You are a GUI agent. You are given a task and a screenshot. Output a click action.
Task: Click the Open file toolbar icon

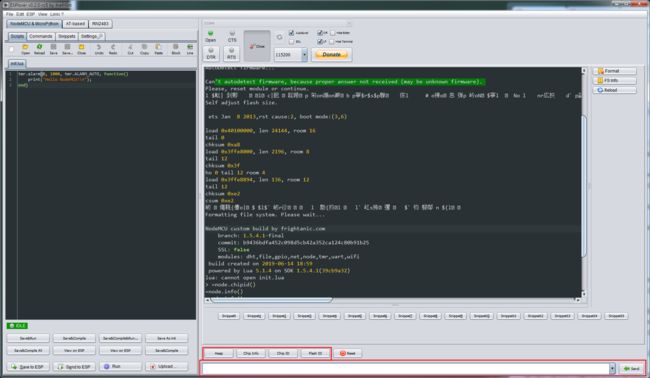coord(25,49)
